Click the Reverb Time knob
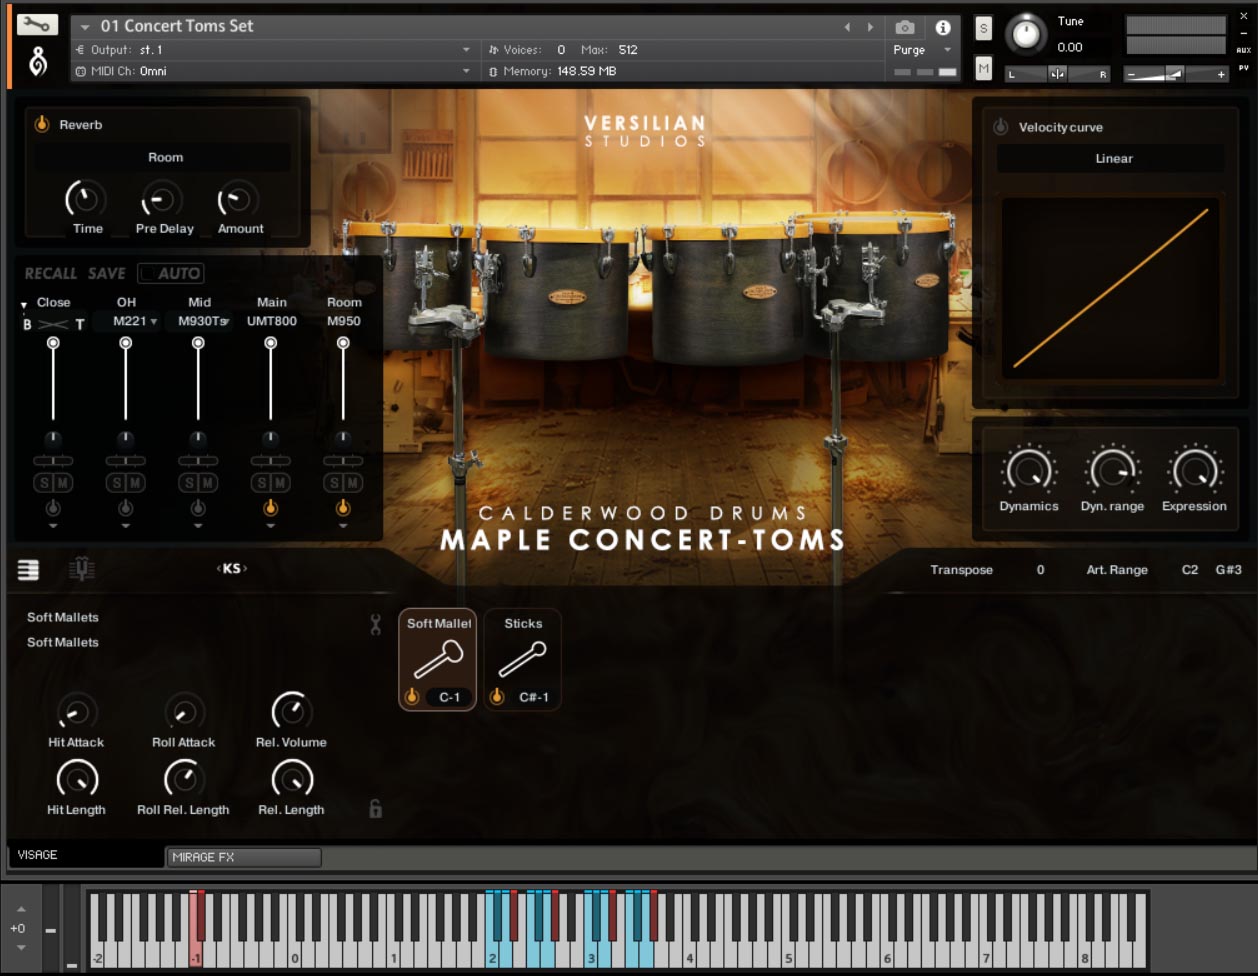 coord(86,199)
